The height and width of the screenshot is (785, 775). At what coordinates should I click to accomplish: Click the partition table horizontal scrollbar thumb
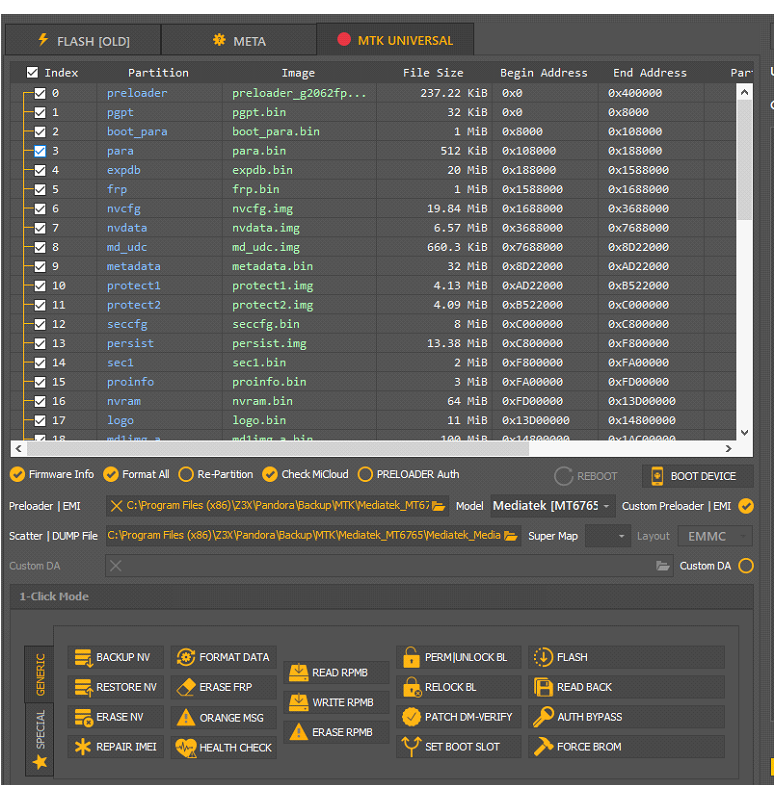[278, 449]
